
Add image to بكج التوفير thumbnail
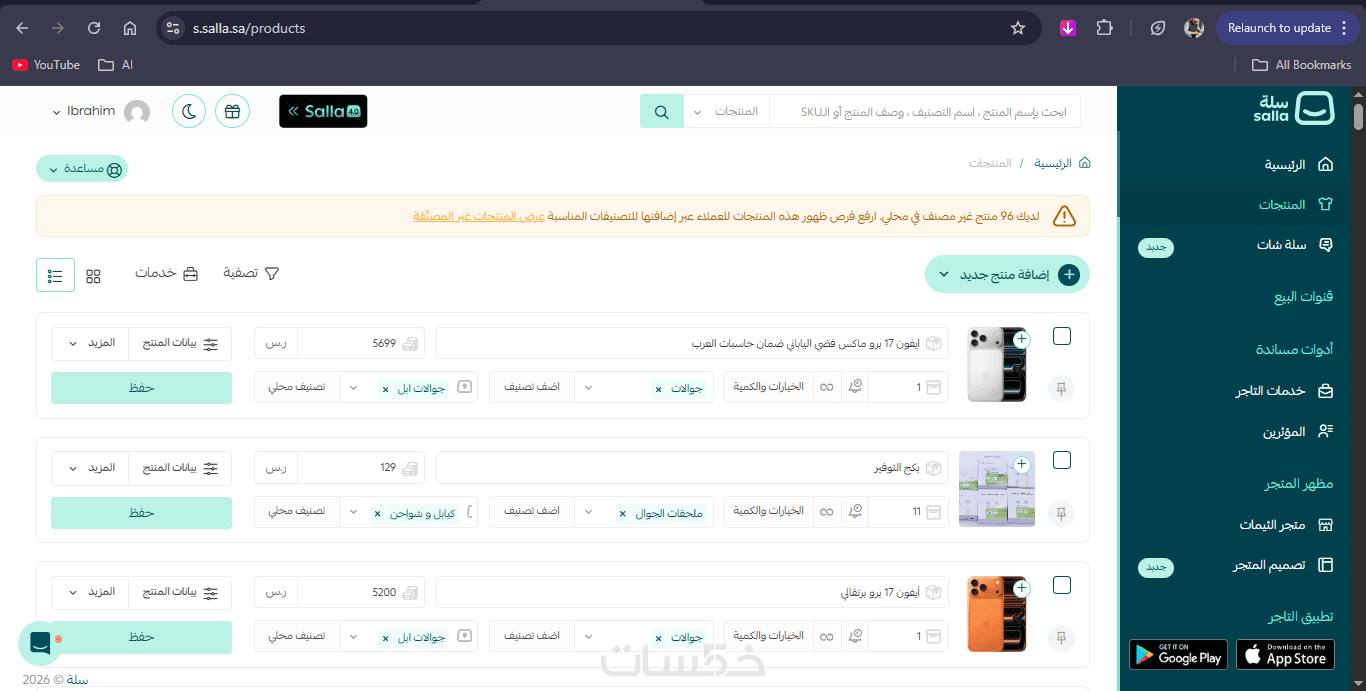coord(1021,464)
